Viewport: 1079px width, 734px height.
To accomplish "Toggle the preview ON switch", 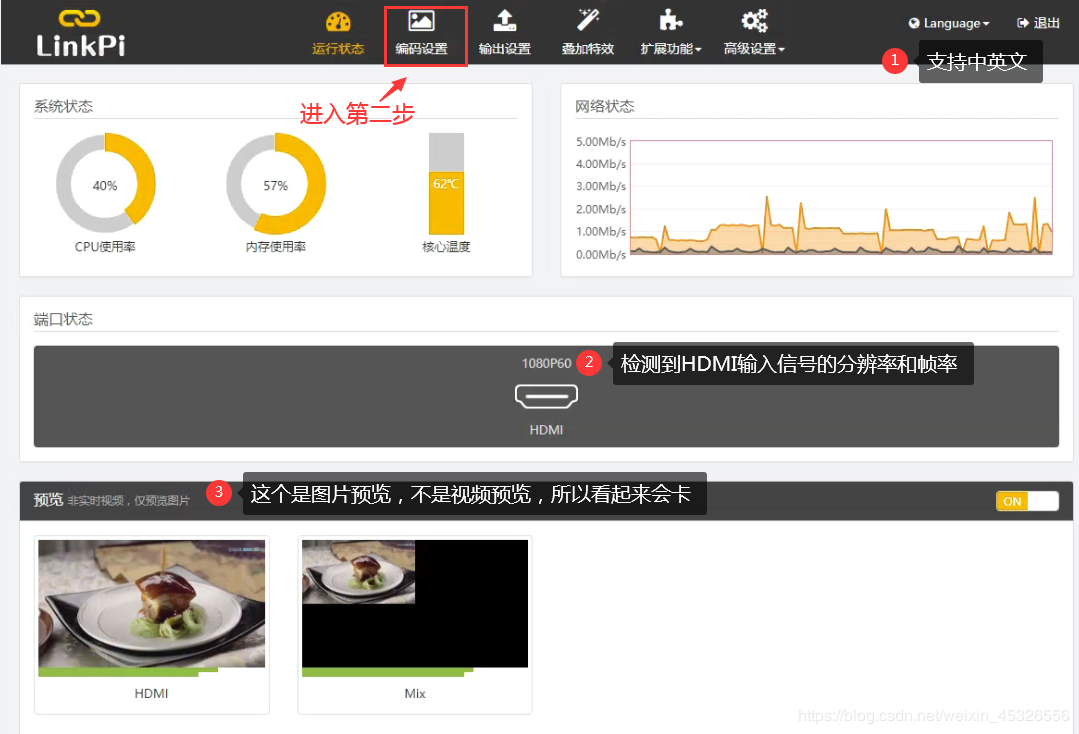I will click(x=1027, y=501).
